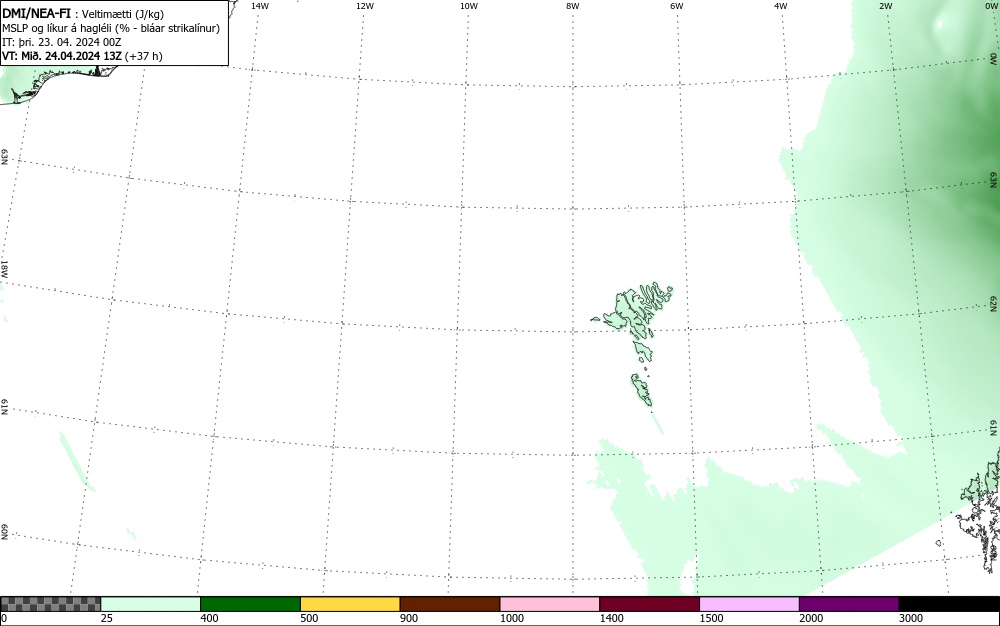1000x626 pixels.
Task: Pick the pink 1000–1400 legend swatch
Action: point(550,604)
